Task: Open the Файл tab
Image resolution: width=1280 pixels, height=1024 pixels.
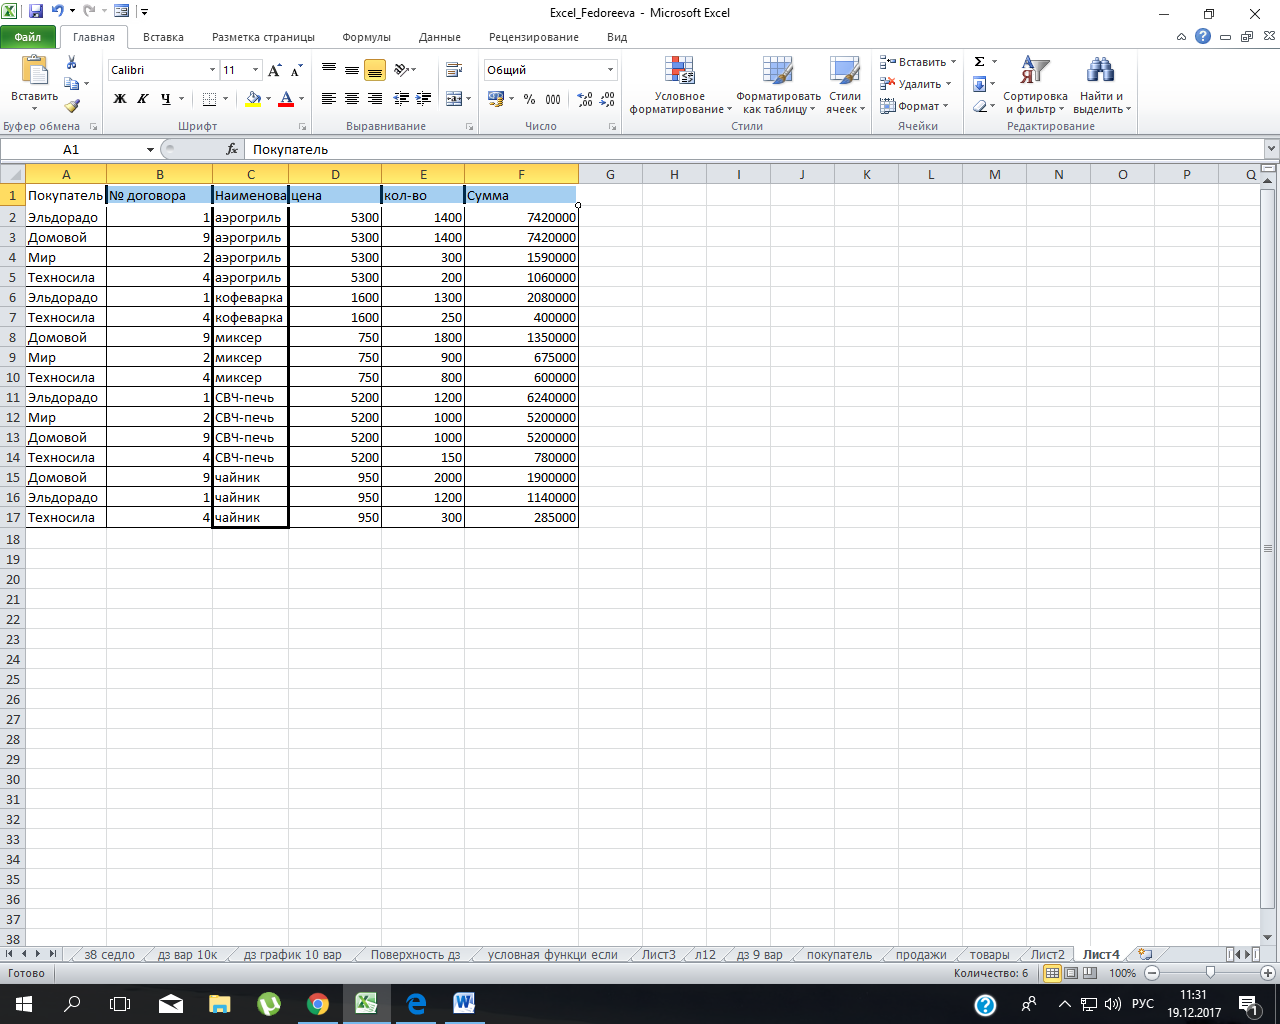Action: pyautogui.click(x=28, y=37)
